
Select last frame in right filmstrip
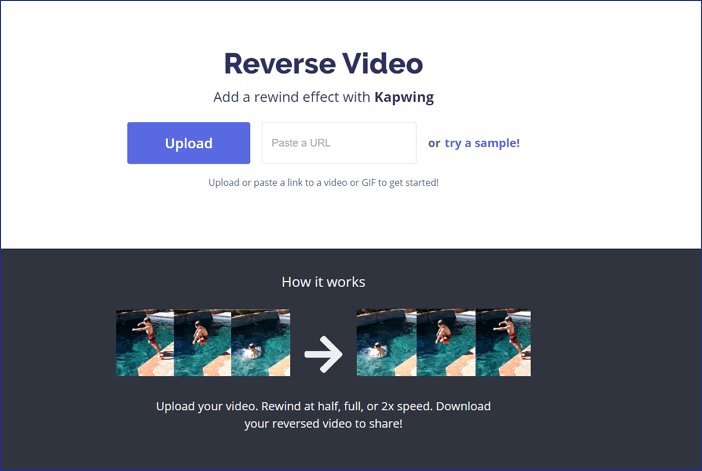(503, 343)
